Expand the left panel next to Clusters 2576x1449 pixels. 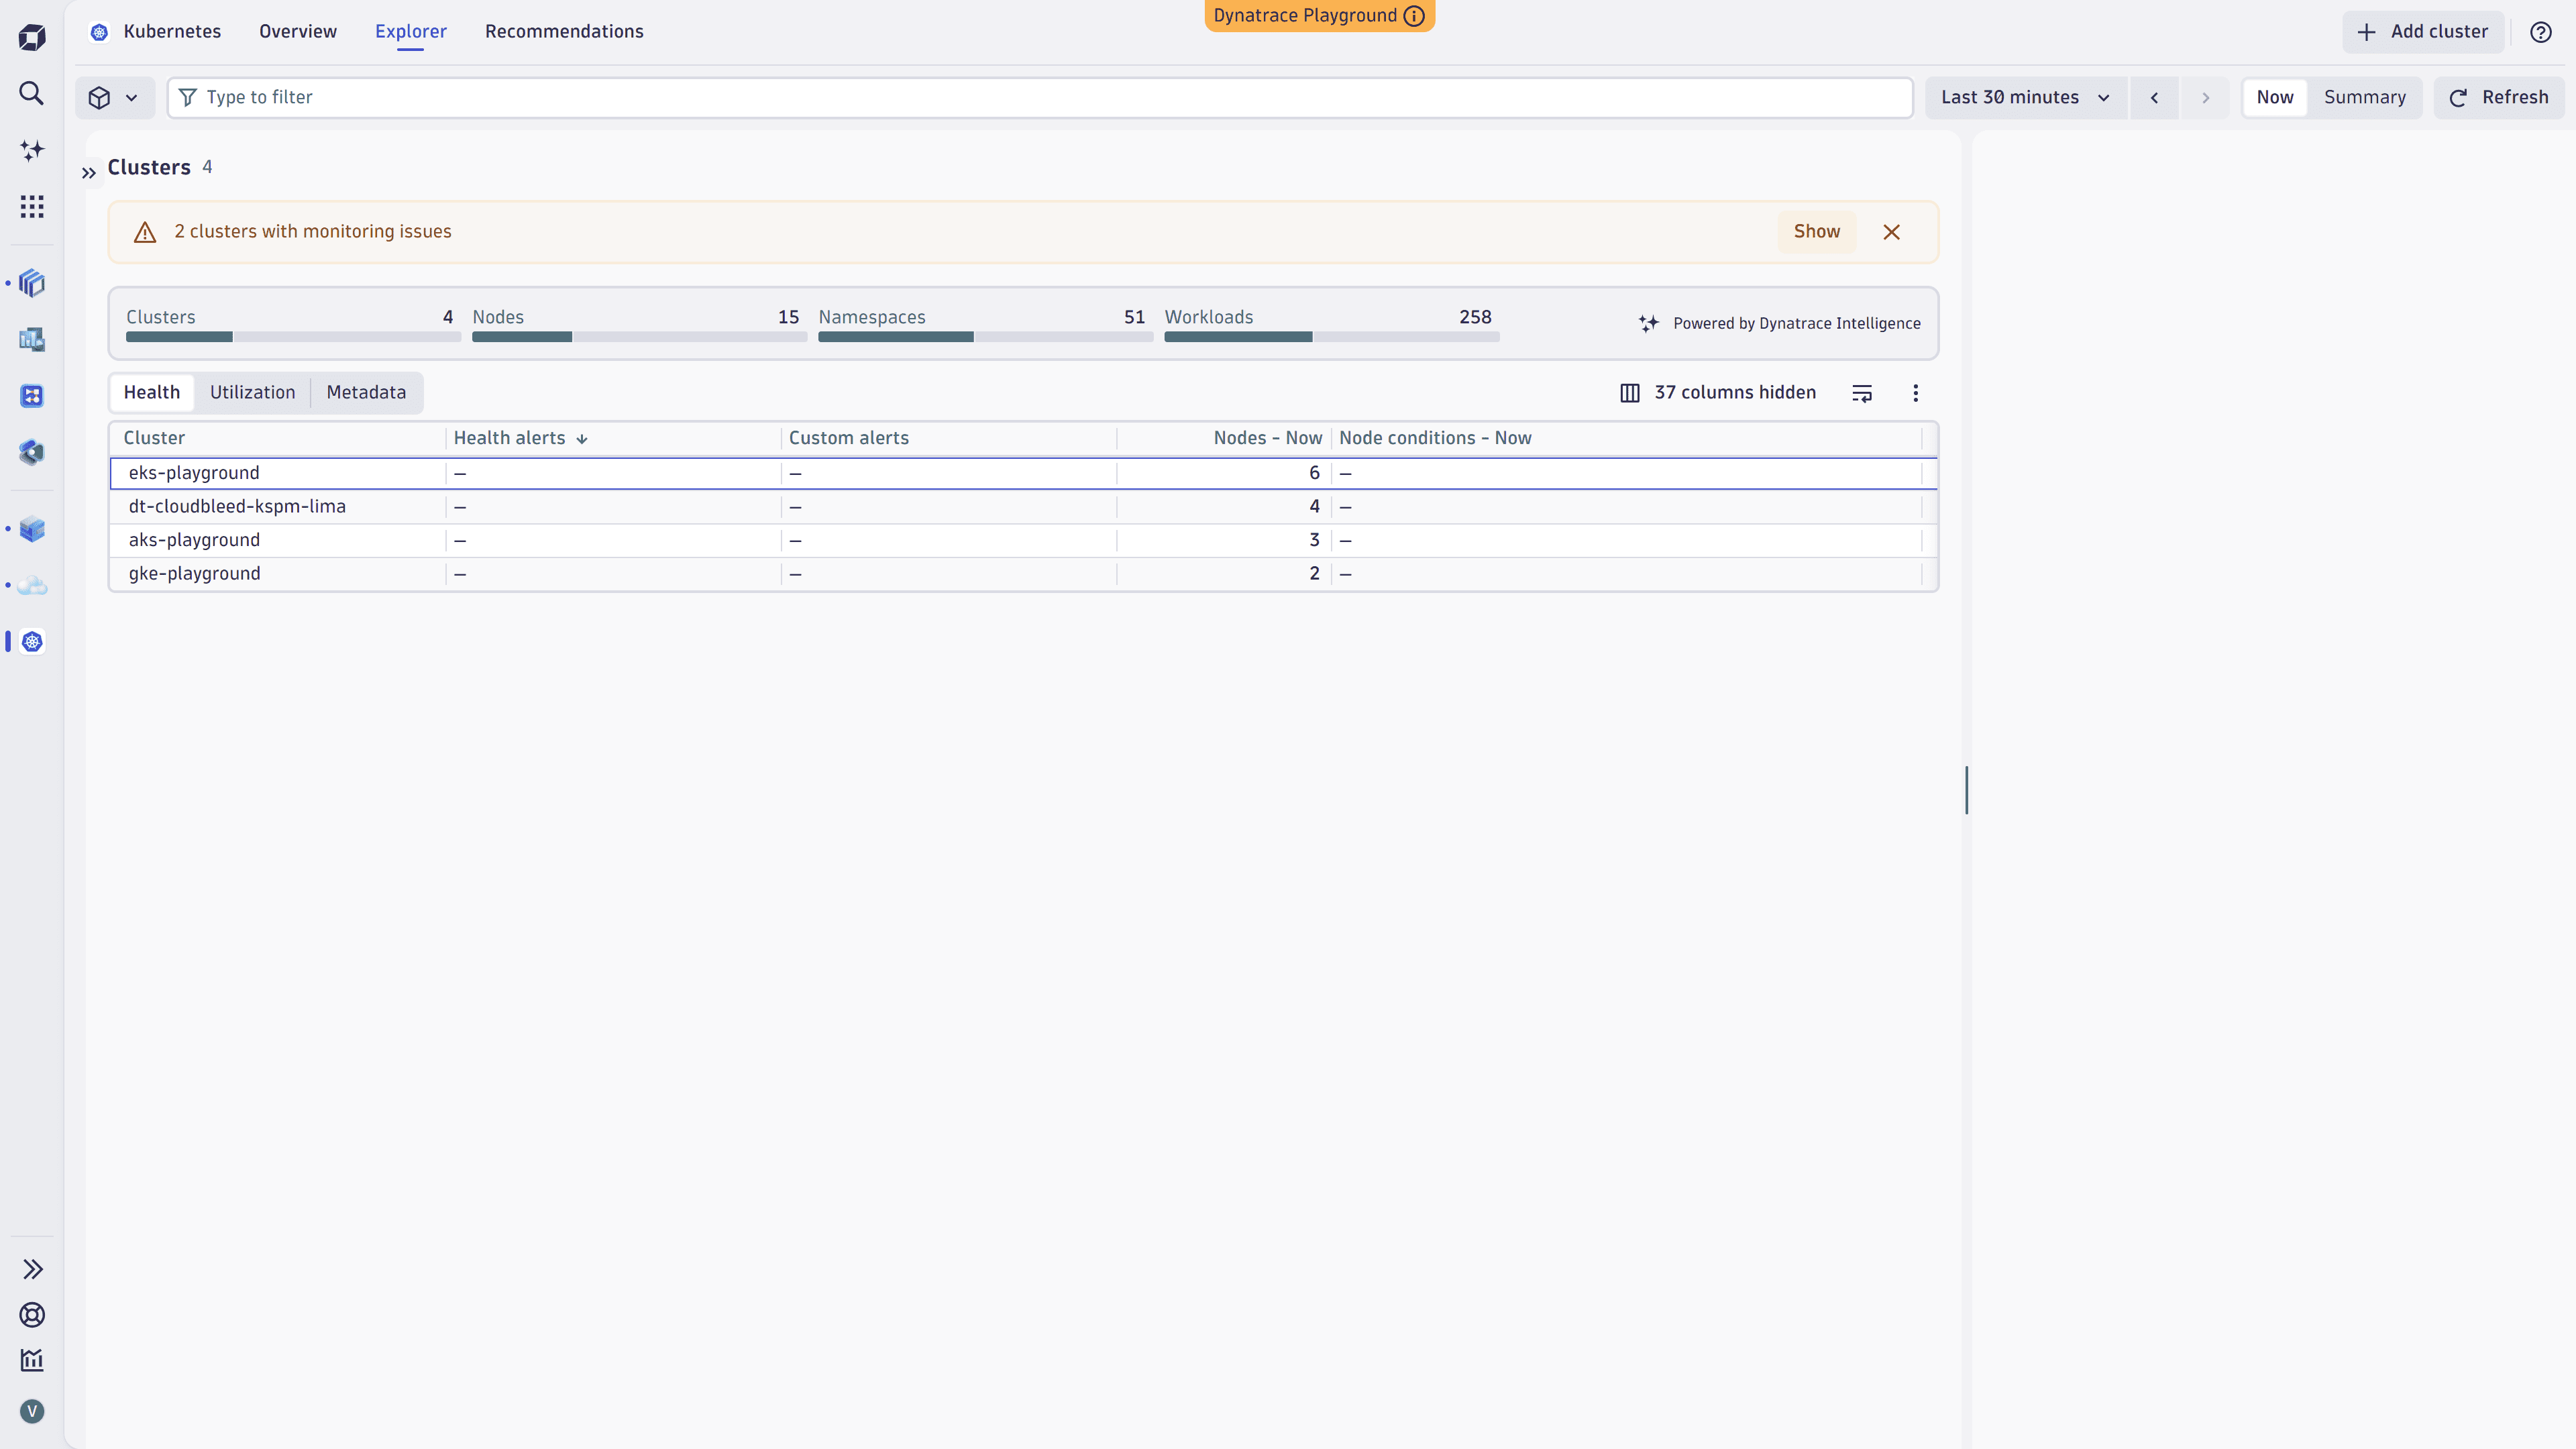pyautogui.click(x=89, y=173)
